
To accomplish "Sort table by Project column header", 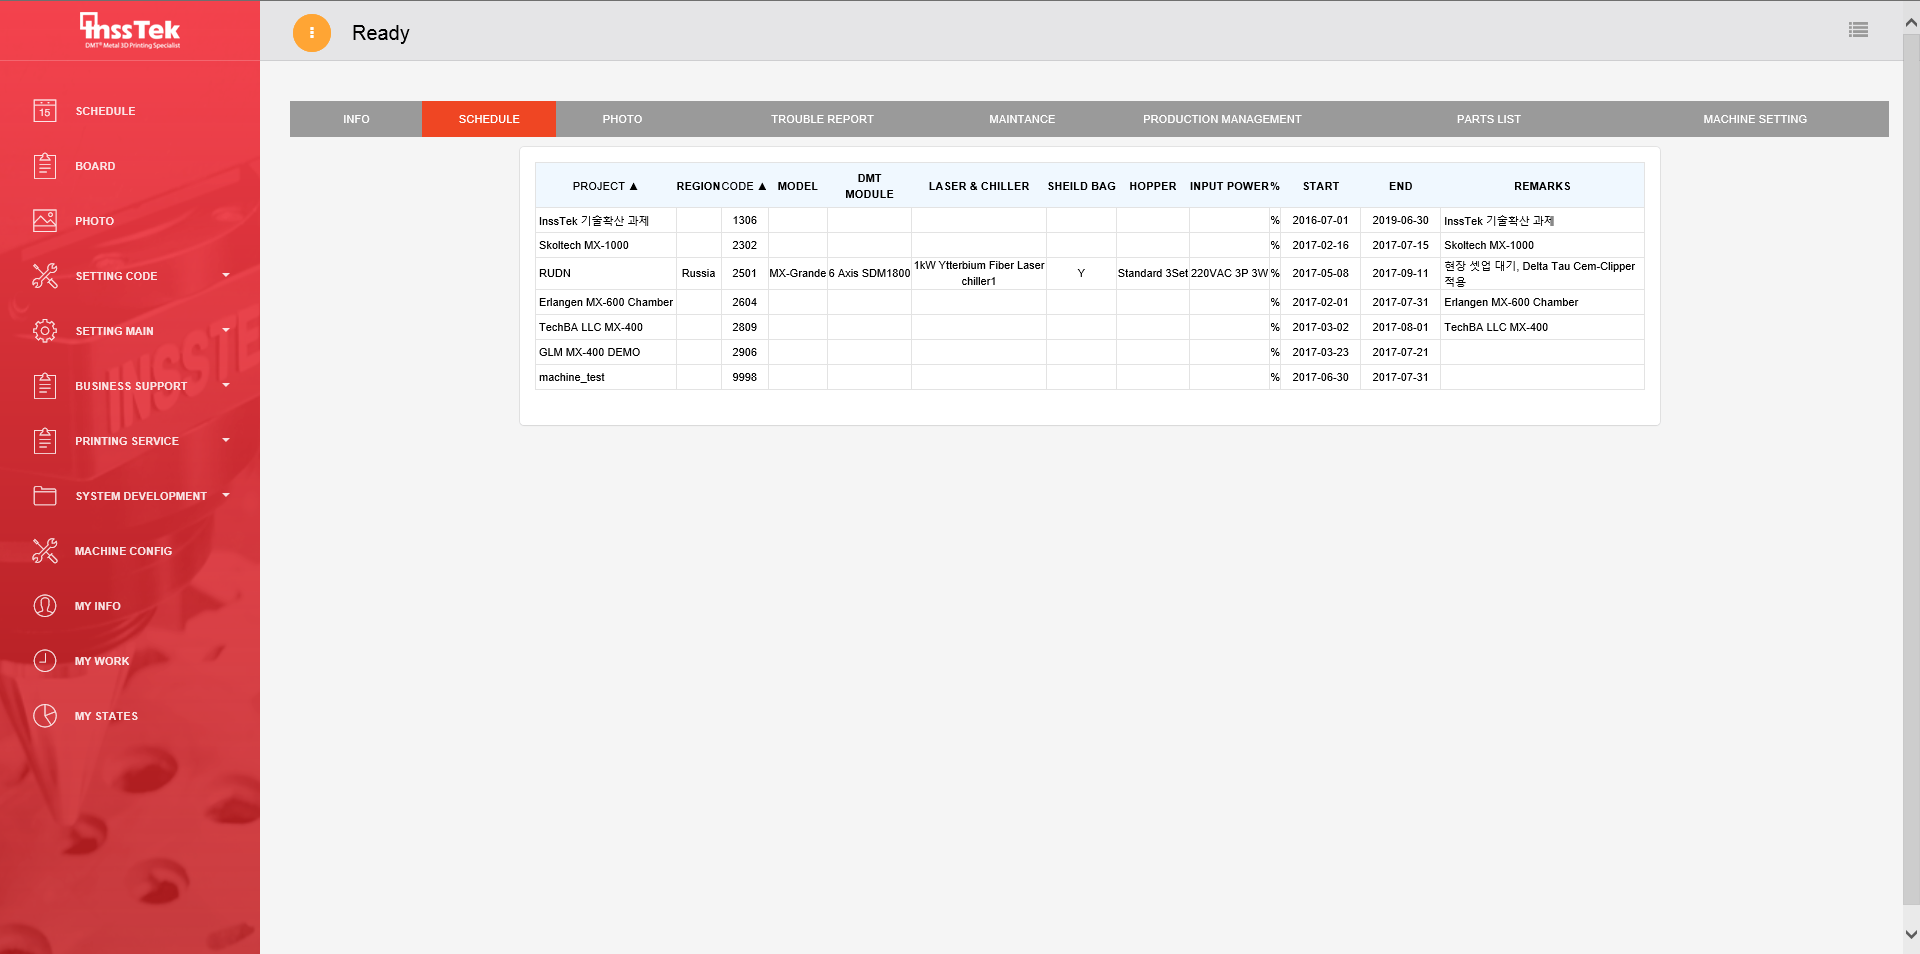I will [x=604, y=186].
